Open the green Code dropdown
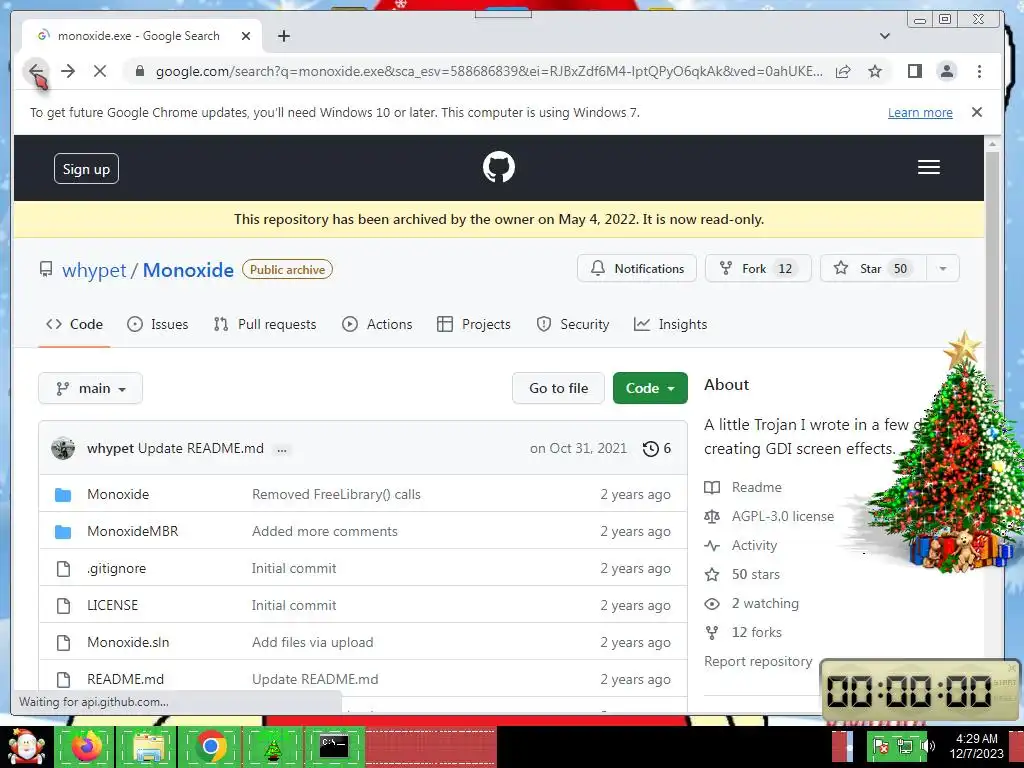This screenshot has height=768, width=1024. [x=650, y=388]
